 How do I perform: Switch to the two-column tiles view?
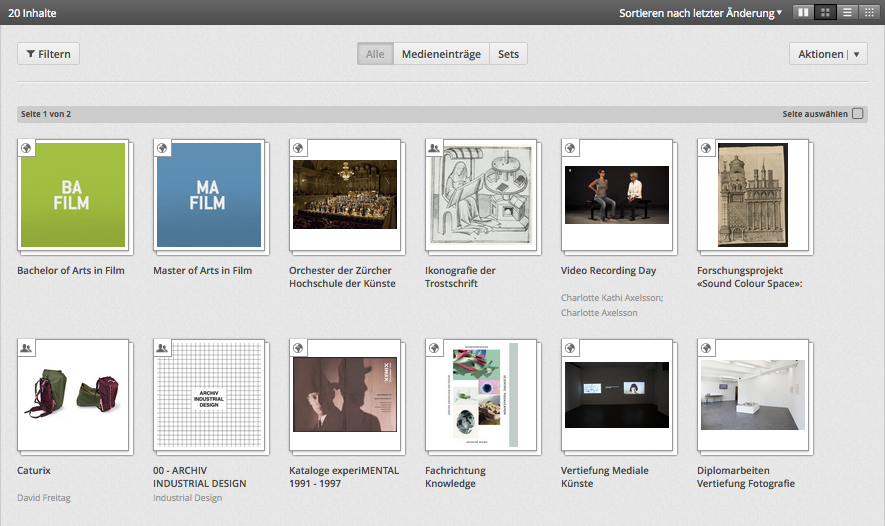[x=803, y=13]
